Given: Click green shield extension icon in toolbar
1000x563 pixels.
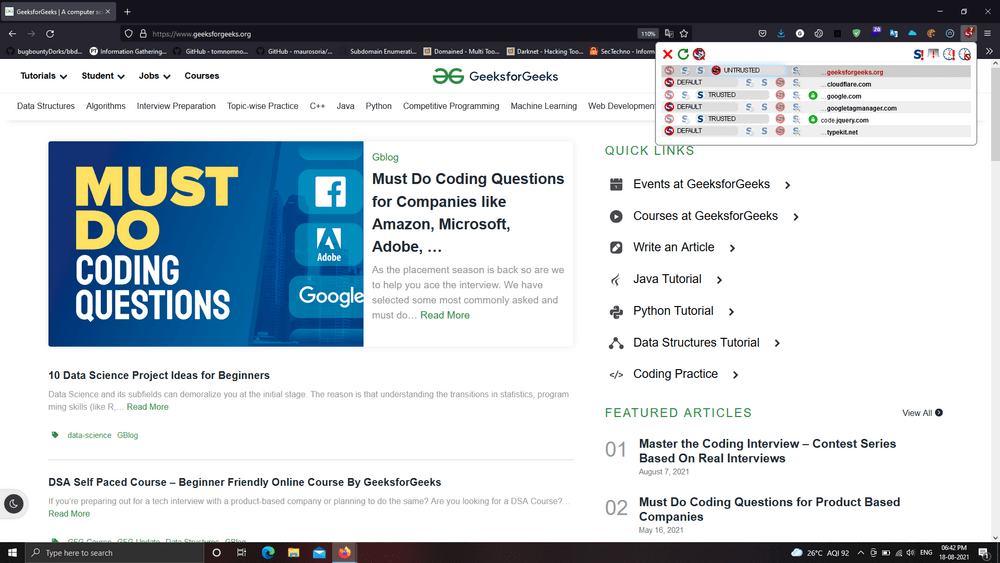Looking at the screenshot, I should tap(857, 33).
